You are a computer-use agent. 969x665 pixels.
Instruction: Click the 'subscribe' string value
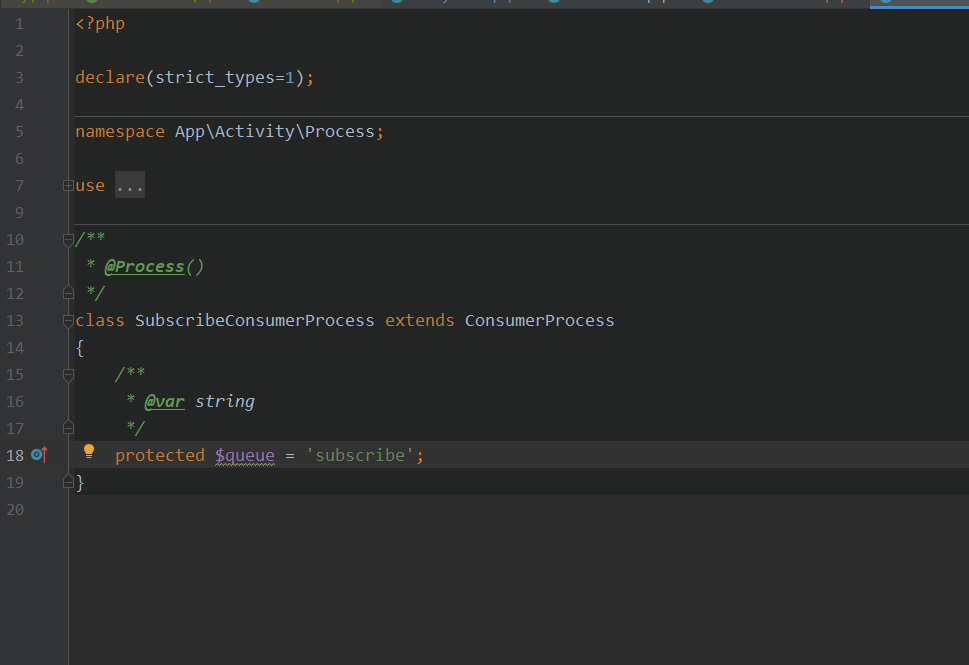click(x=360, y=455)
